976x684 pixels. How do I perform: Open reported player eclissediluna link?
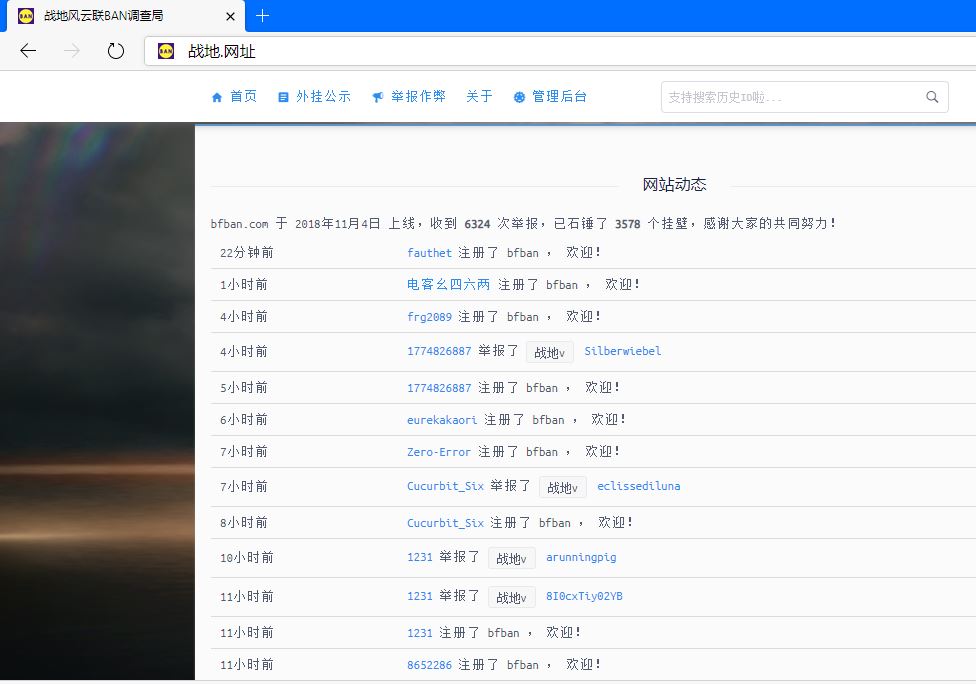pos(639,486)
